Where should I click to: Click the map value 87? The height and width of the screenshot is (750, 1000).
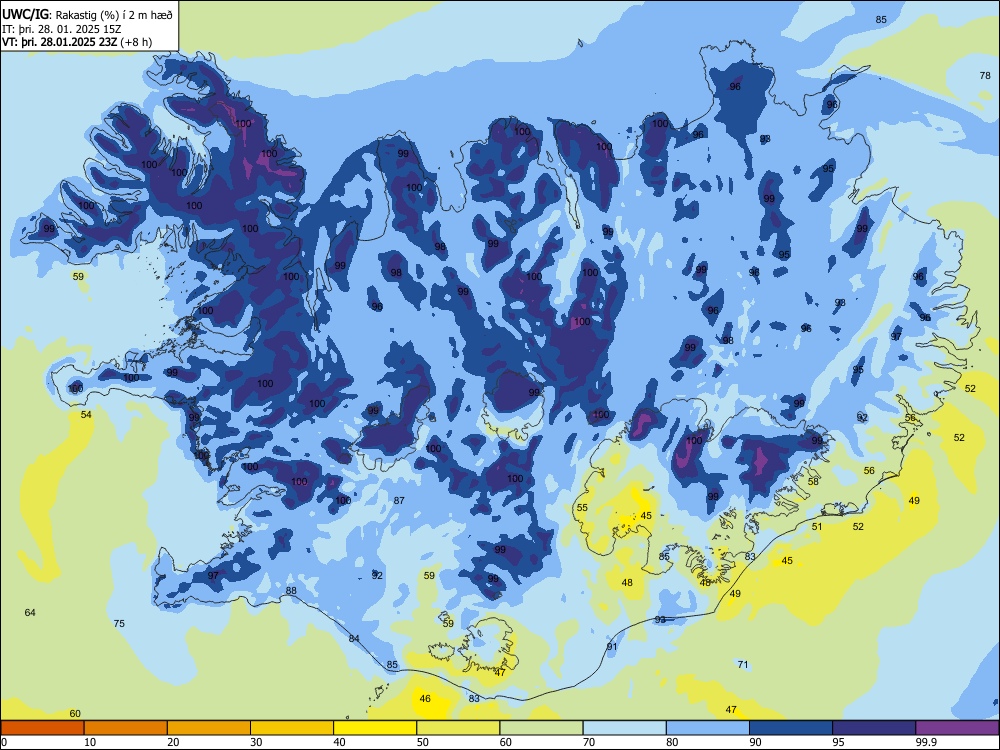(x=399, y=501)
